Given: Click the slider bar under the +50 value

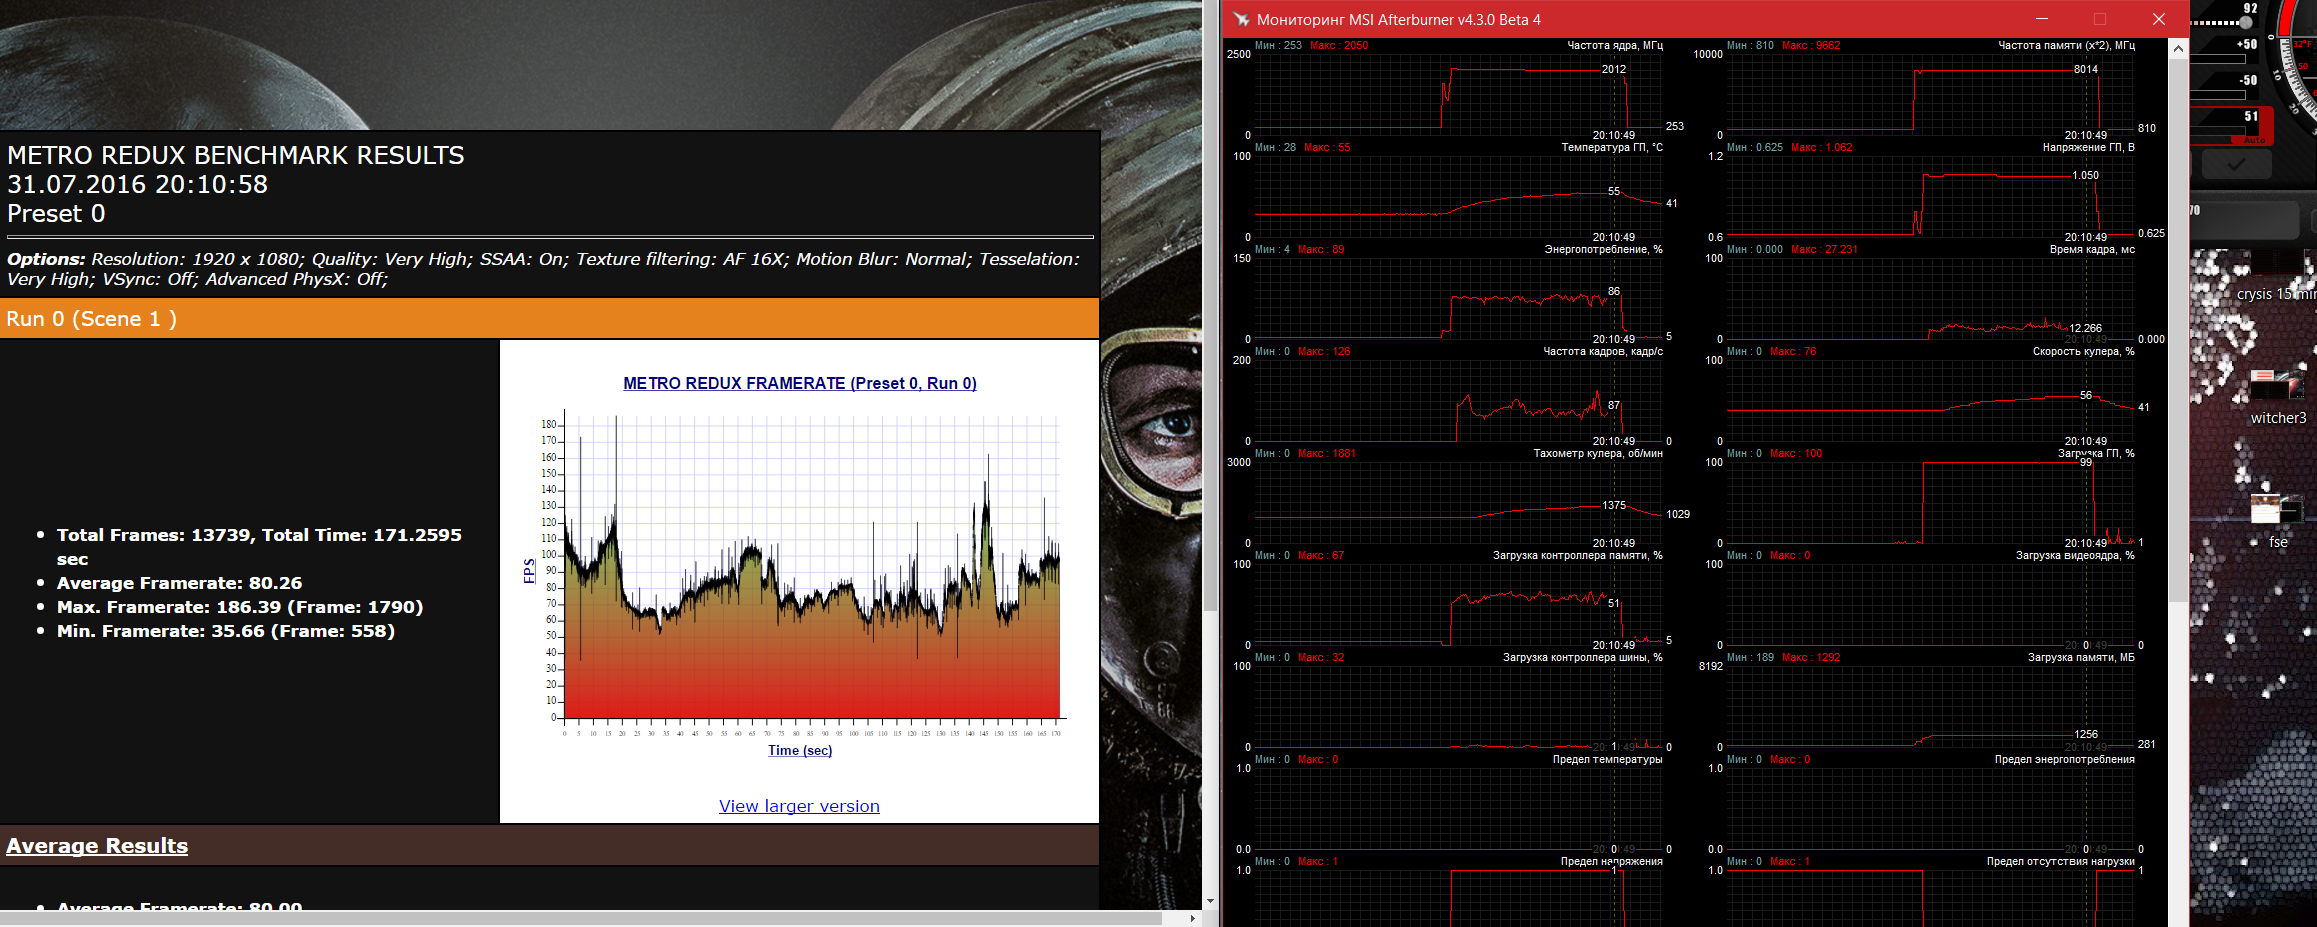Looking at the screenshot, I should (x=2218, y=59).
